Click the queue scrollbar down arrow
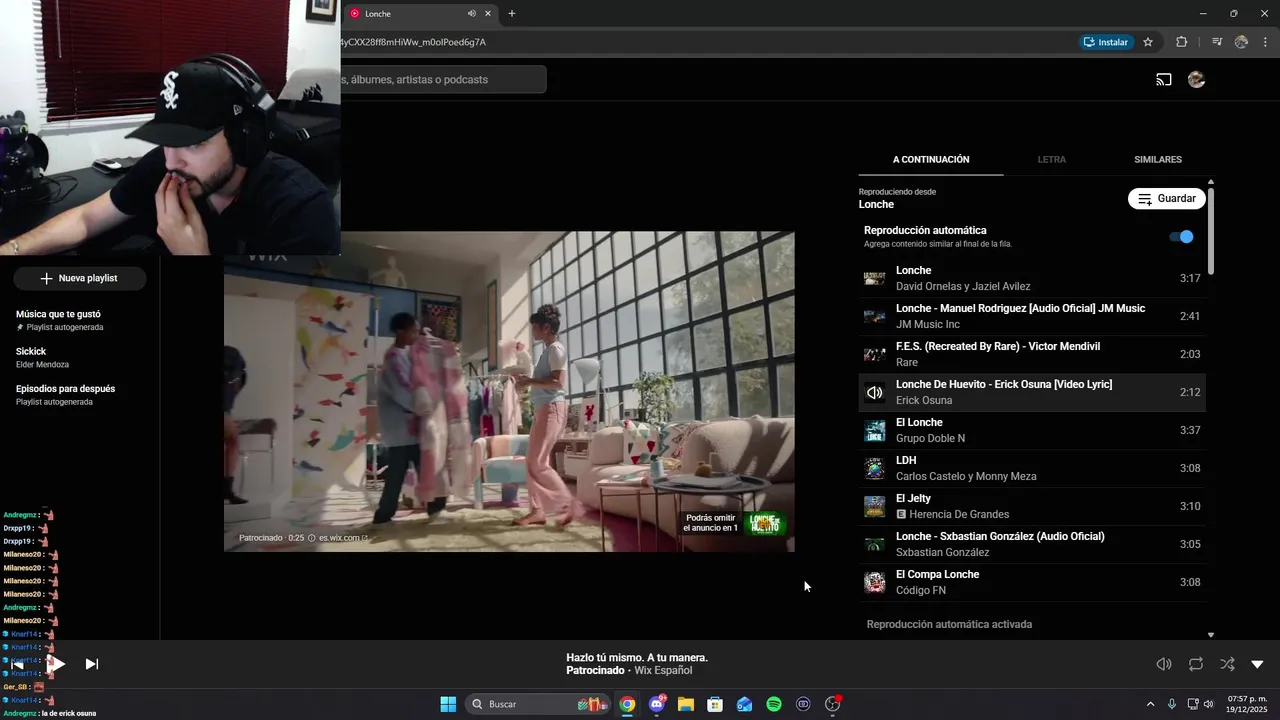Screen dimensions: 1280x720 click(1211, 635)
